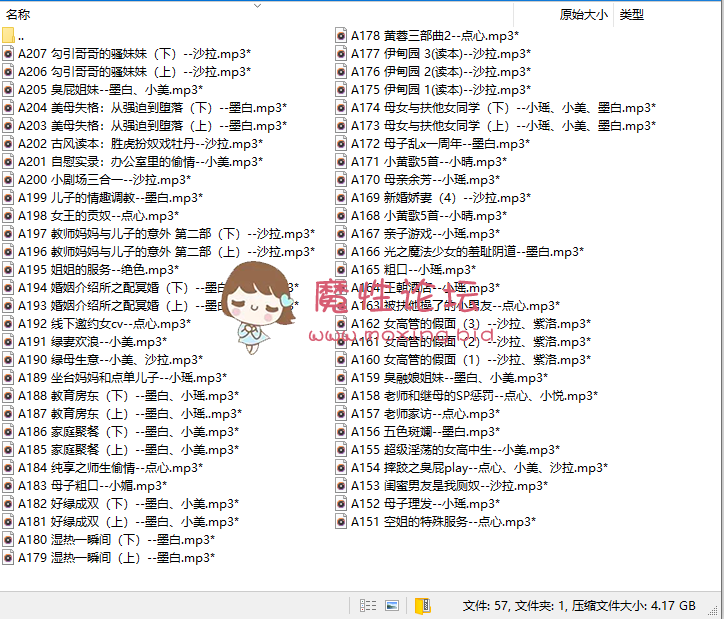The image size is (724, 619).
Task: Click the mp3 file icon for A198
Action: point(8,216)
